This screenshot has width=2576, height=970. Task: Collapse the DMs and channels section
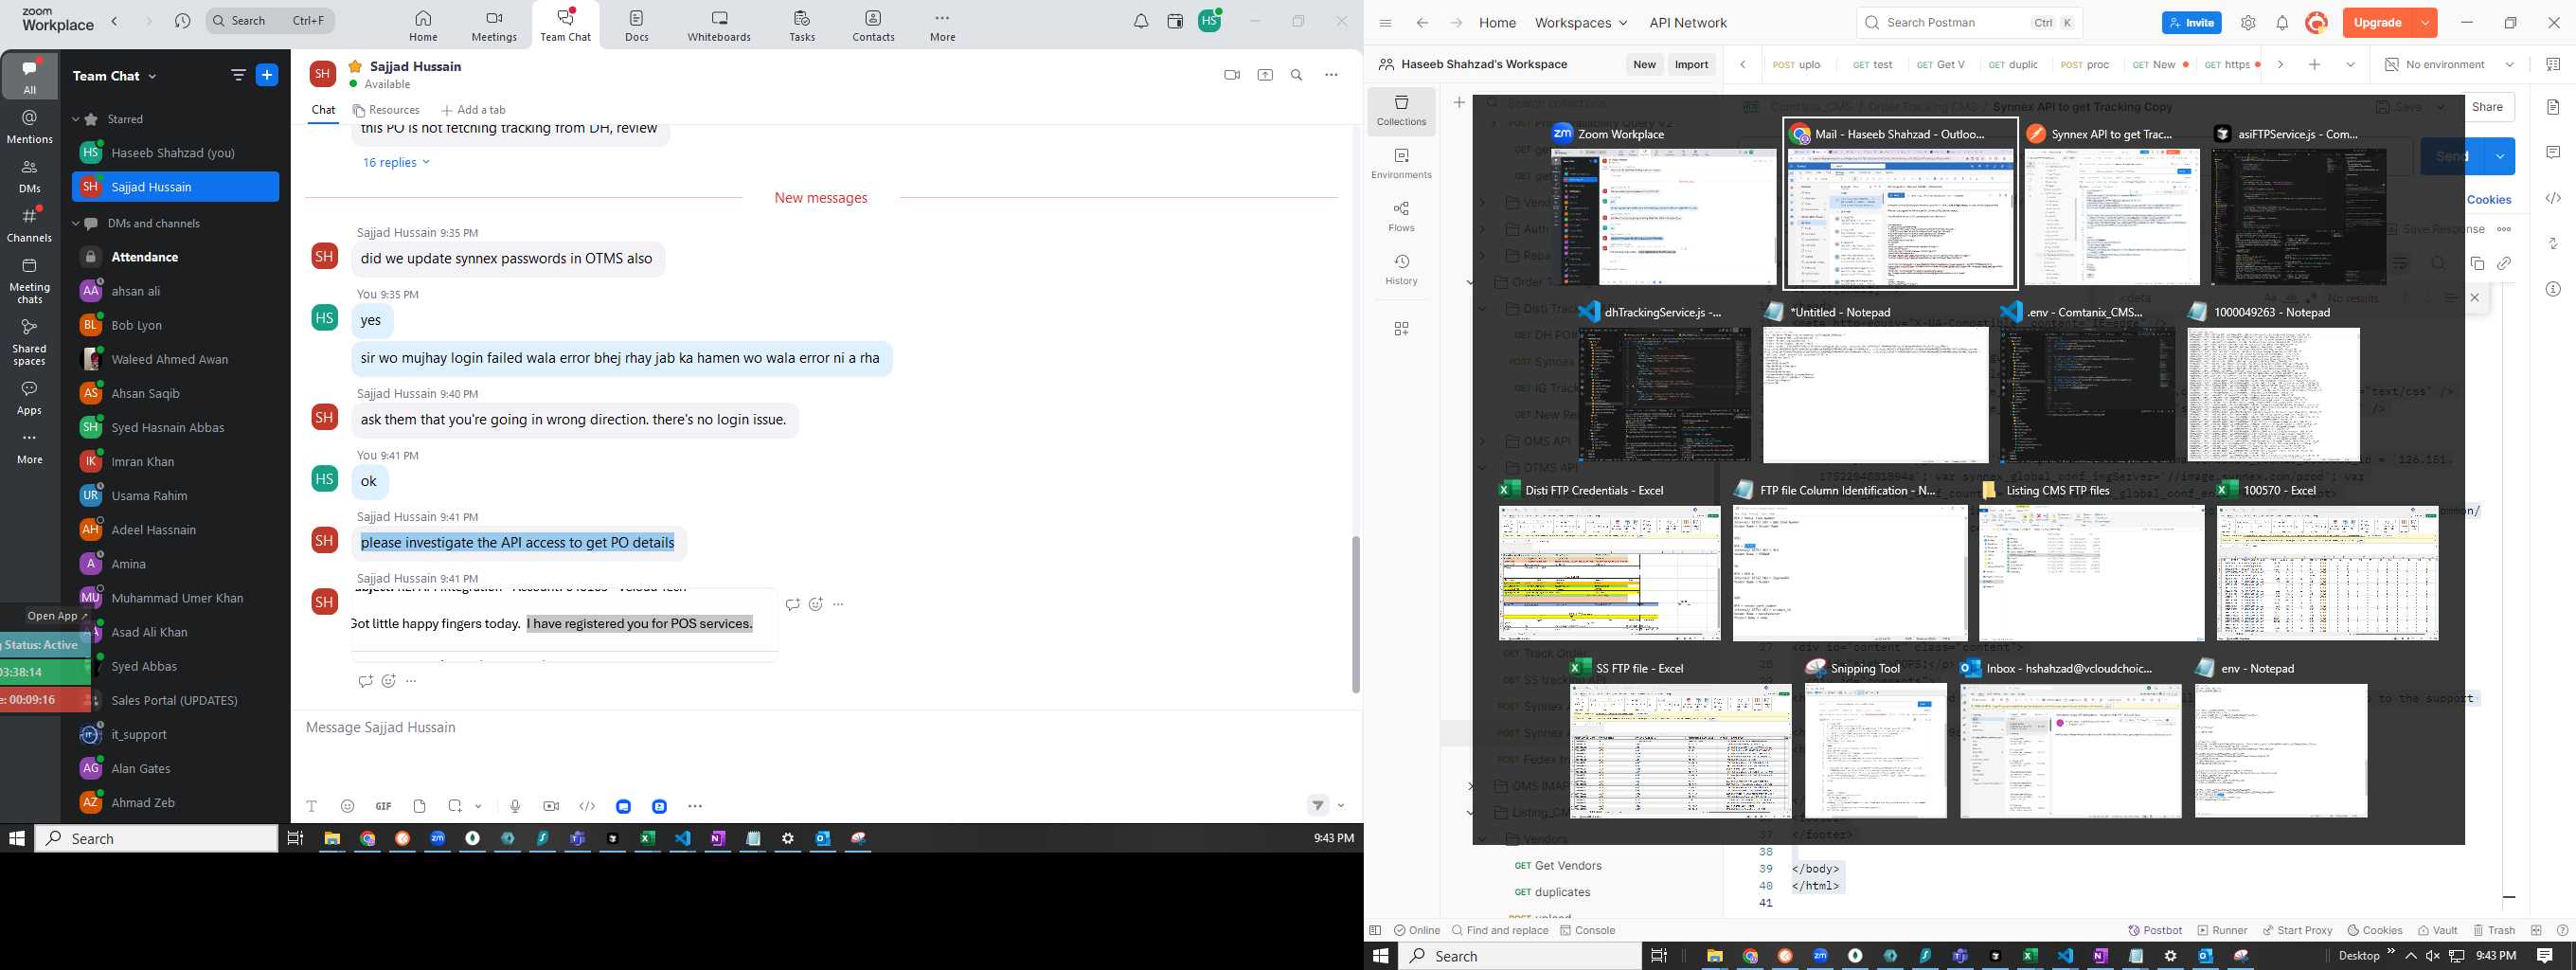point(75,223)
